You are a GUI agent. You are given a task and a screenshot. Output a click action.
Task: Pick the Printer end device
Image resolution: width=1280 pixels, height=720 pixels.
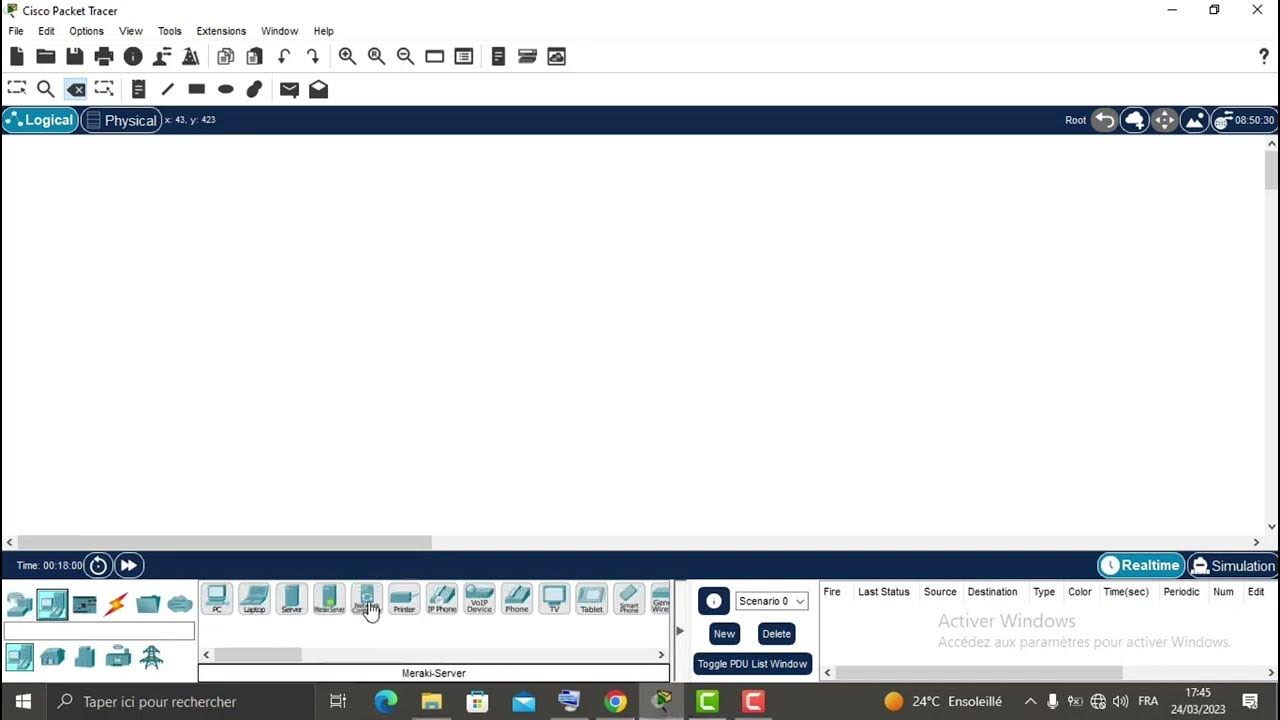[404, 598]
